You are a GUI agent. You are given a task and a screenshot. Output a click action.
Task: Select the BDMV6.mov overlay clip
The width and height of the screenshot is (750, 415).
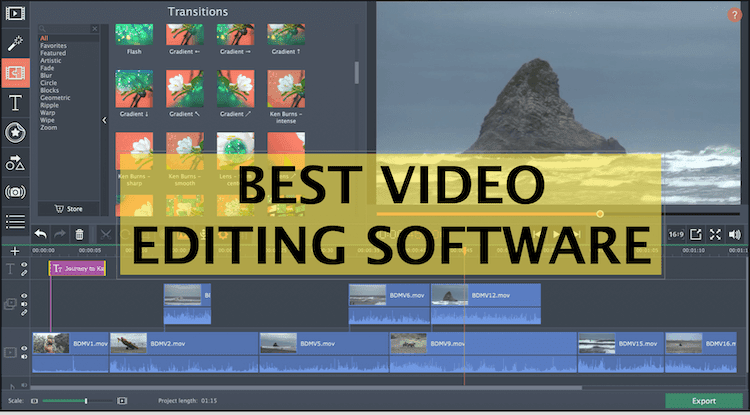(389, 304)
